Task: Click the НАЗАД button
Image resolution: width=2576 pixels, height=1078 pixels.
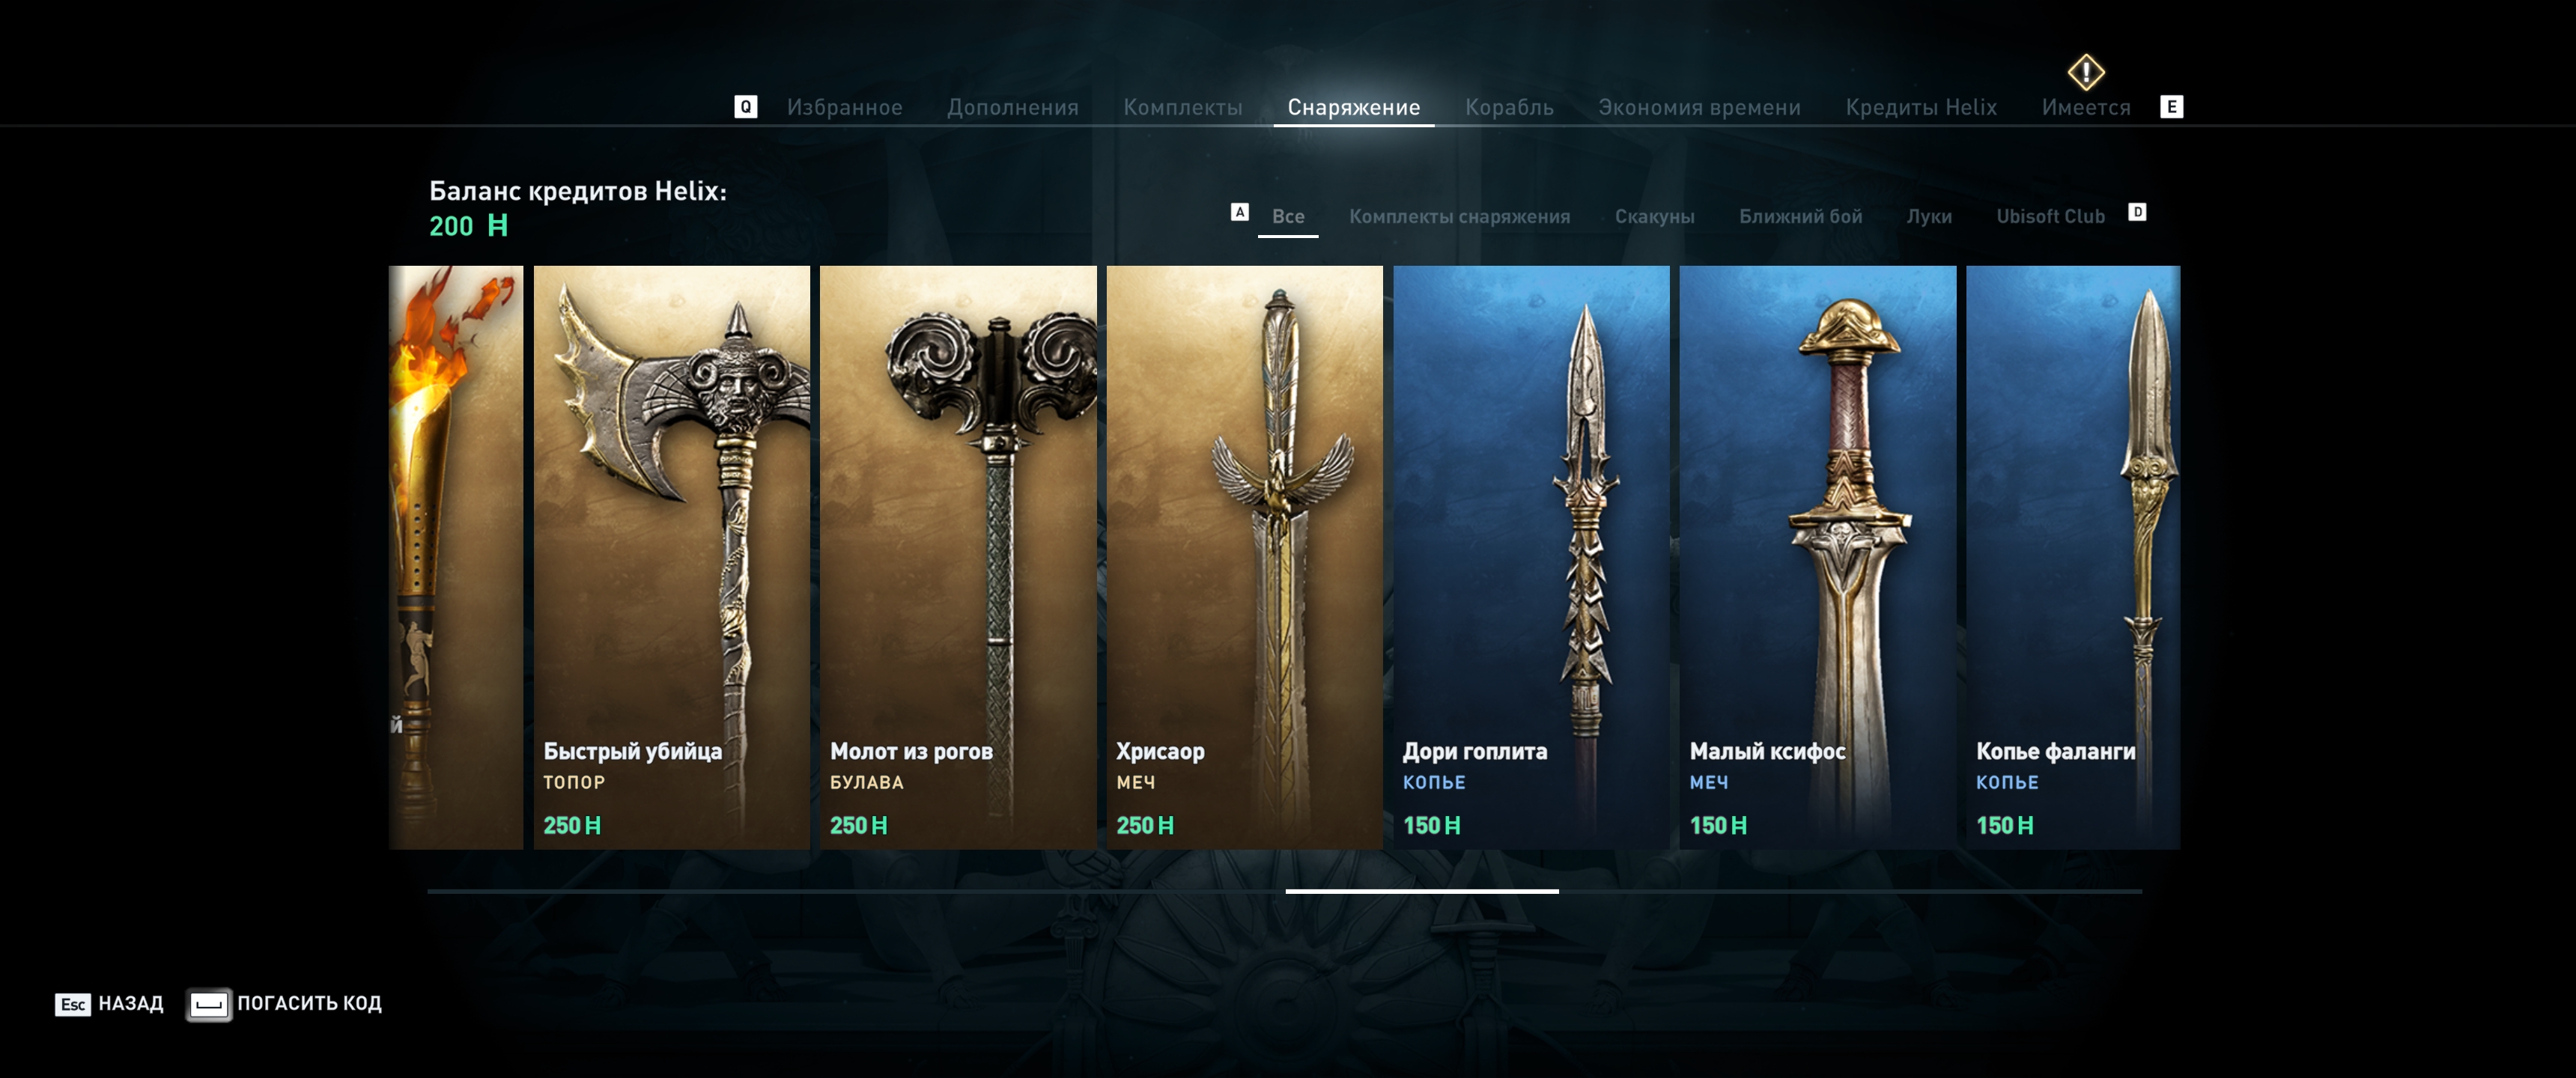Action: 130,1003
